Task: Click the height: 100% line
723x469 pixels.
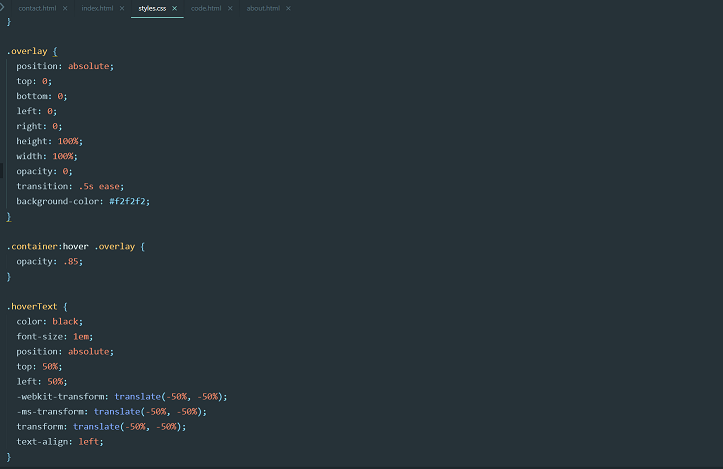Action: (x=50, y=141)
